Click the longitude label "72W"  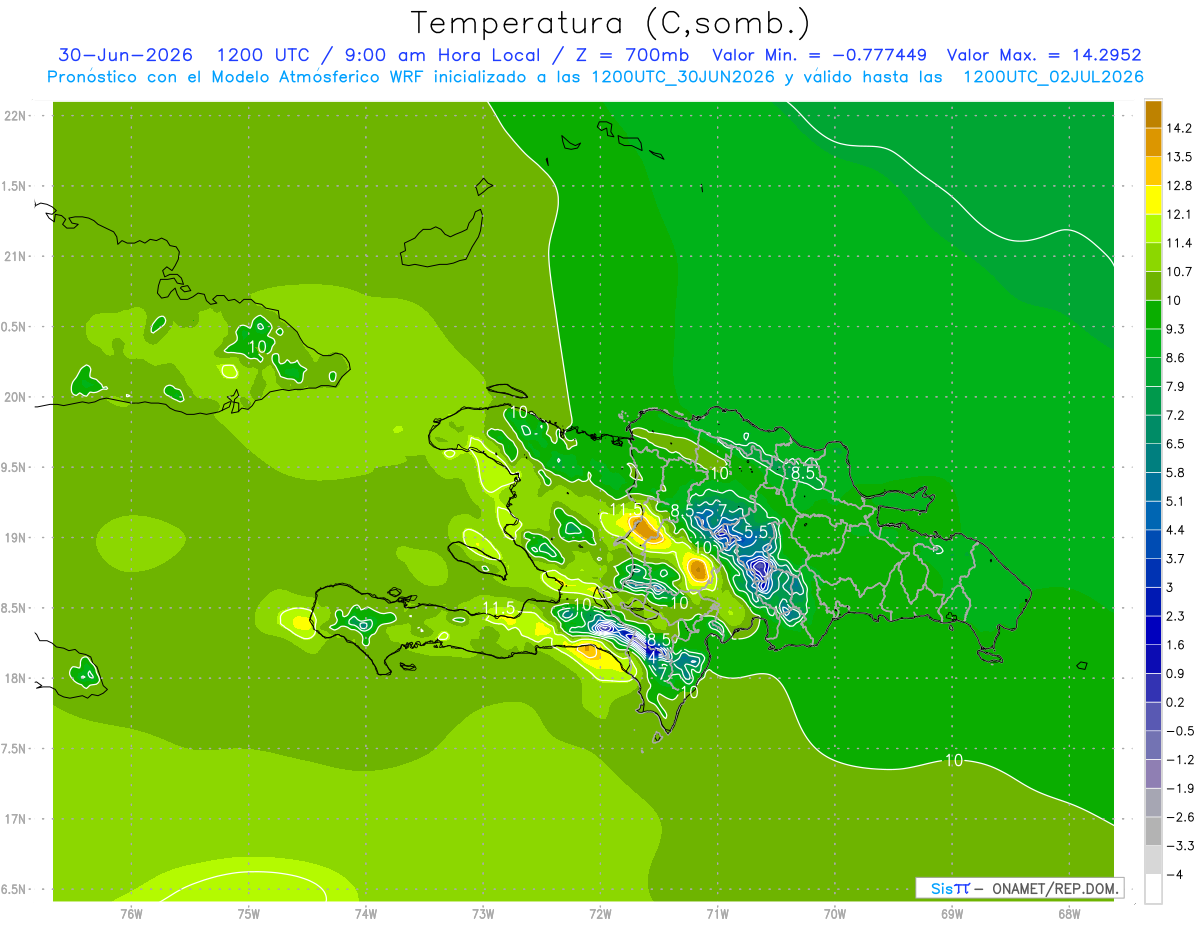(x=600, y=914)
